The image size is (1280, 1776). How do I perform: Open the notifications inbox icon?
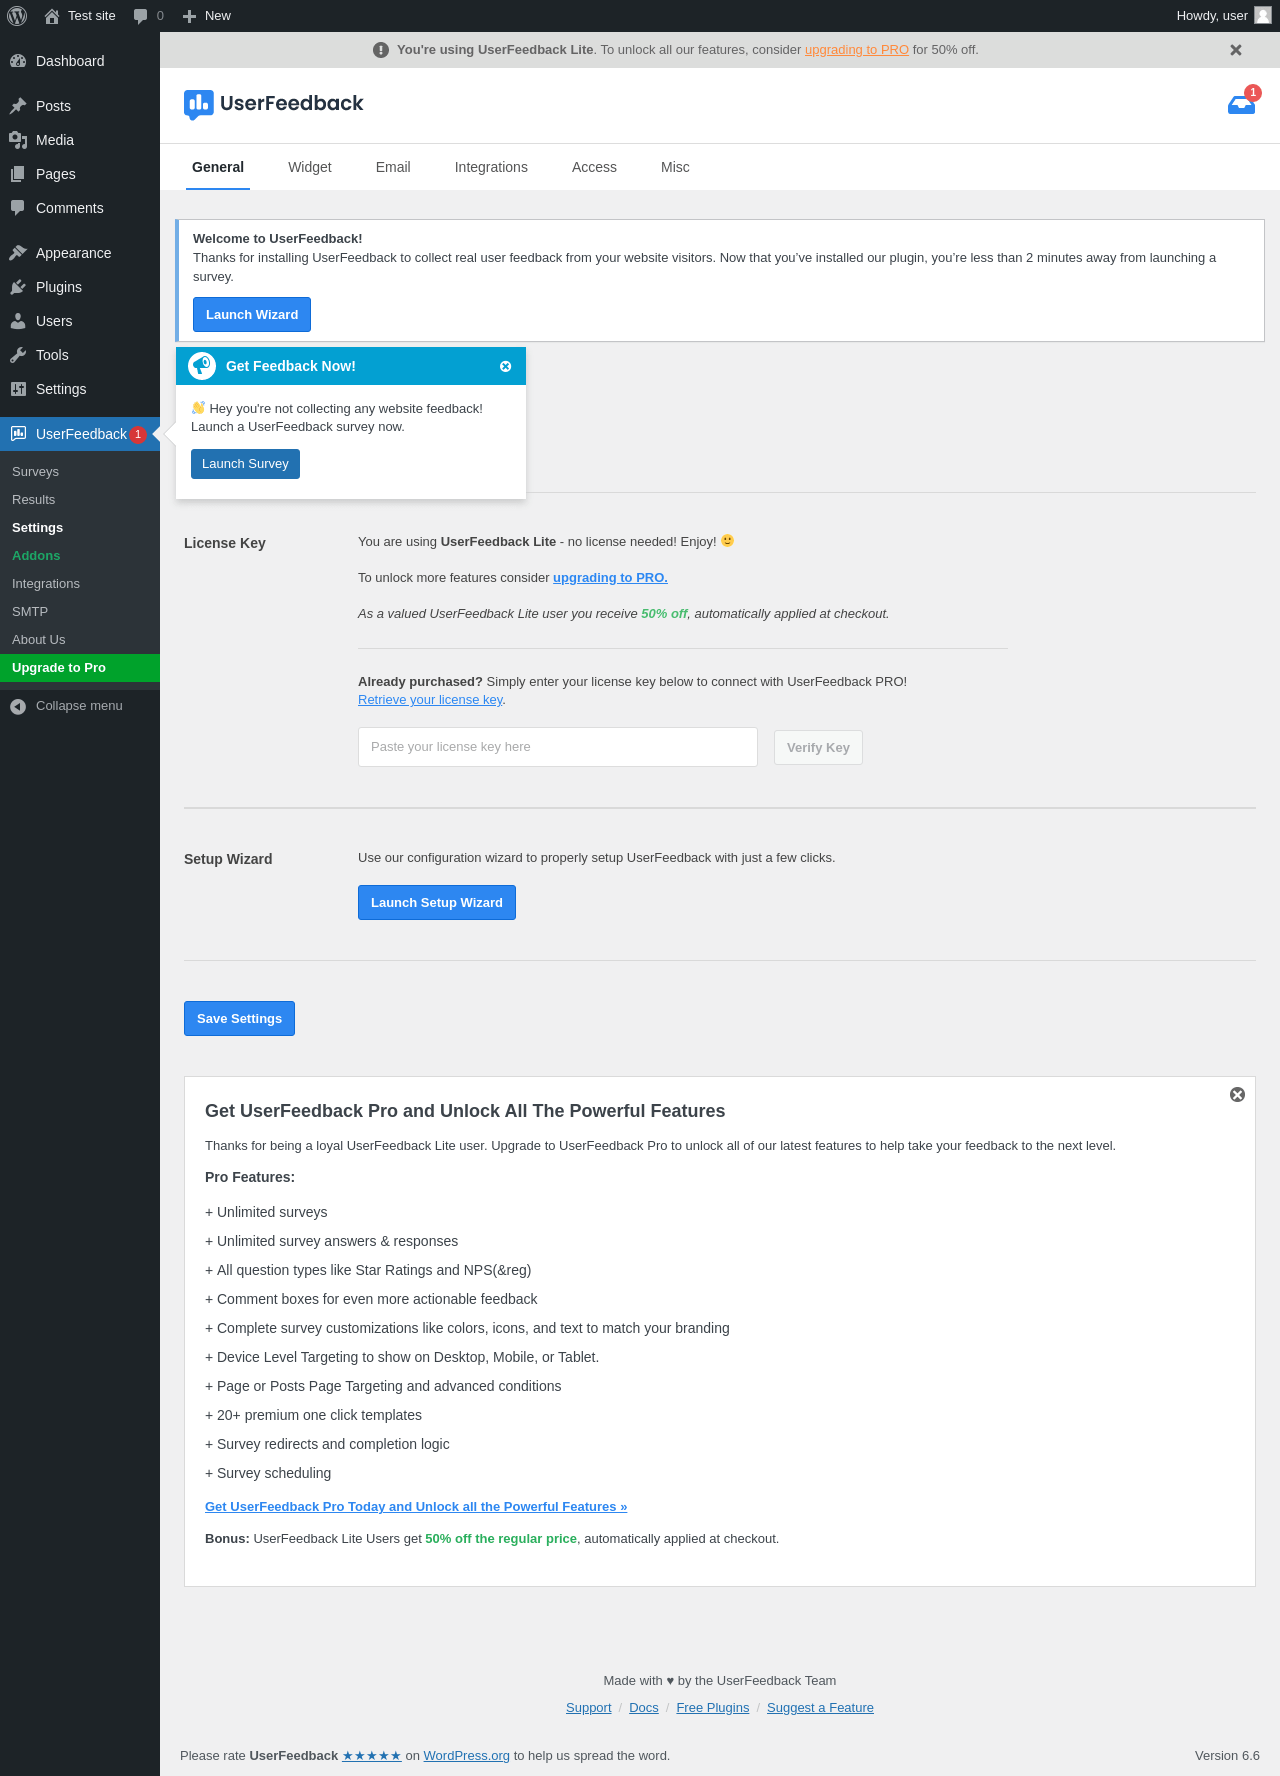[x=1241, y=104]
